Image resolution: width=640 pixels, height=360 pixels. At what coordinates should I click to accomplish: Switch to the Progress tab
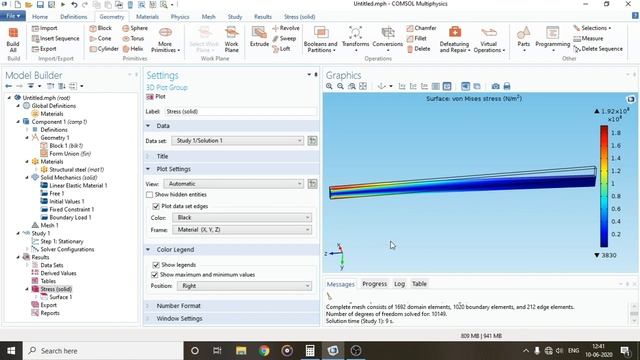click(374, 284)
